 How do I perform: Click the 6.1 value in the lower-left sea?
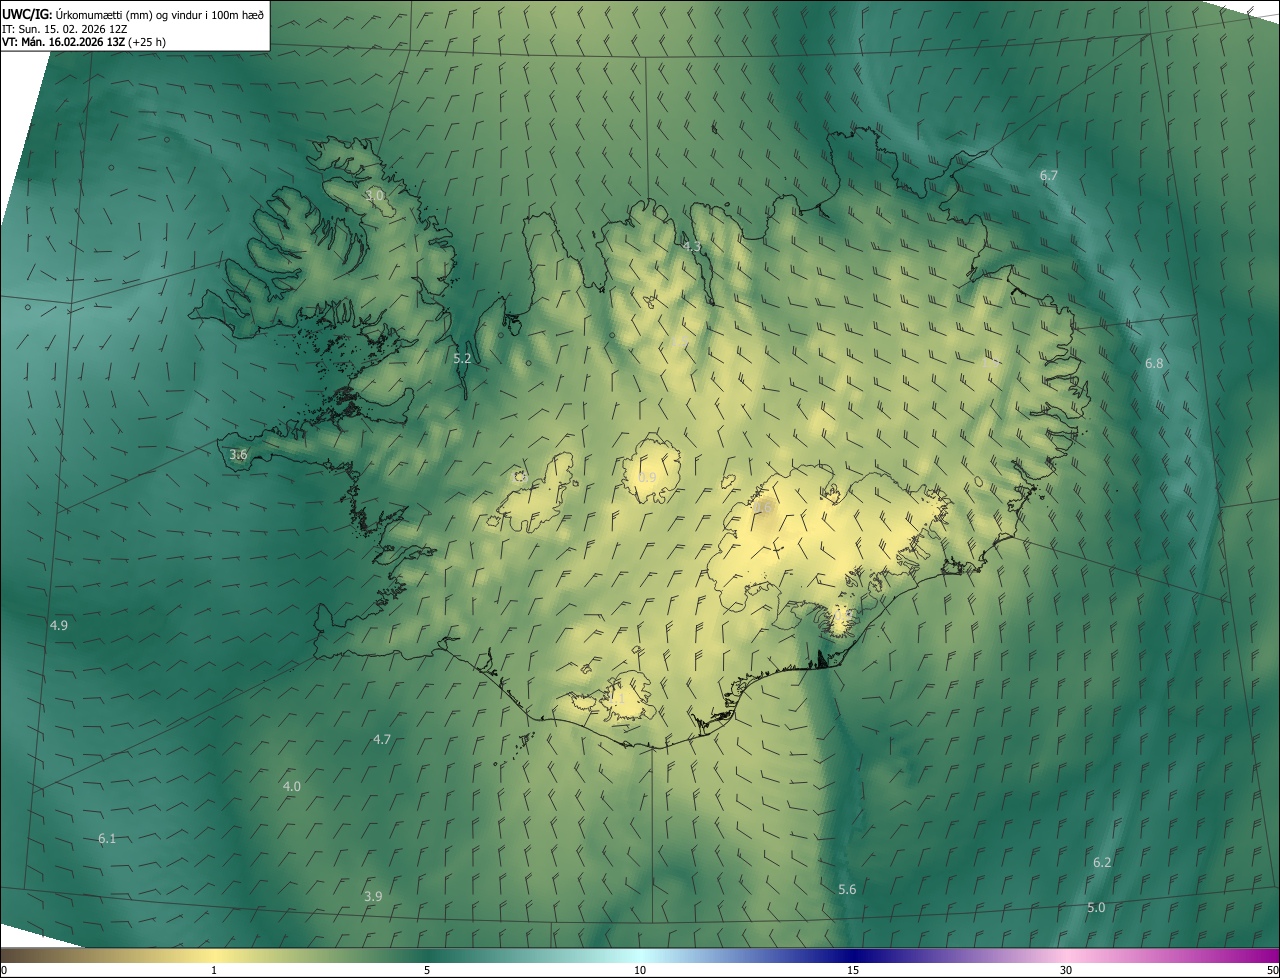pos(107,838)
